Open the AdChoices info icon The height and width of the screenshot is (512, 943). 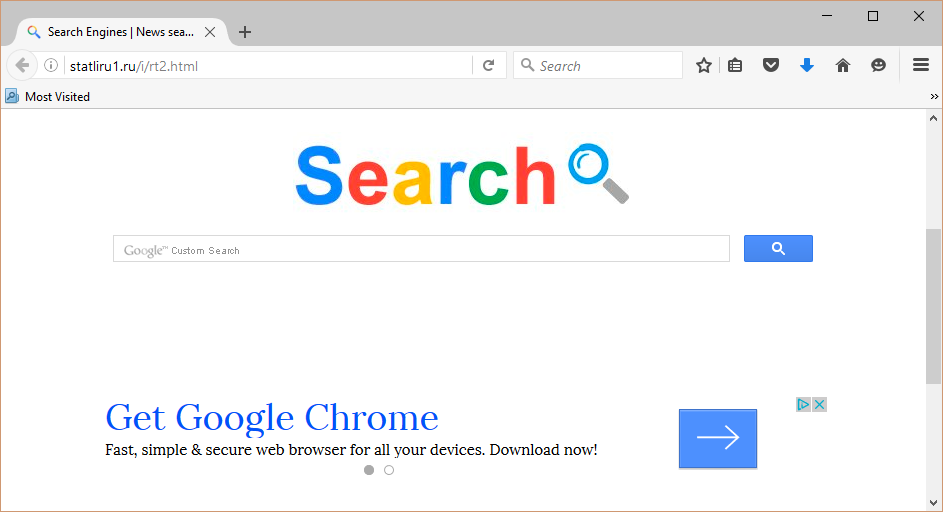point(803,404)
